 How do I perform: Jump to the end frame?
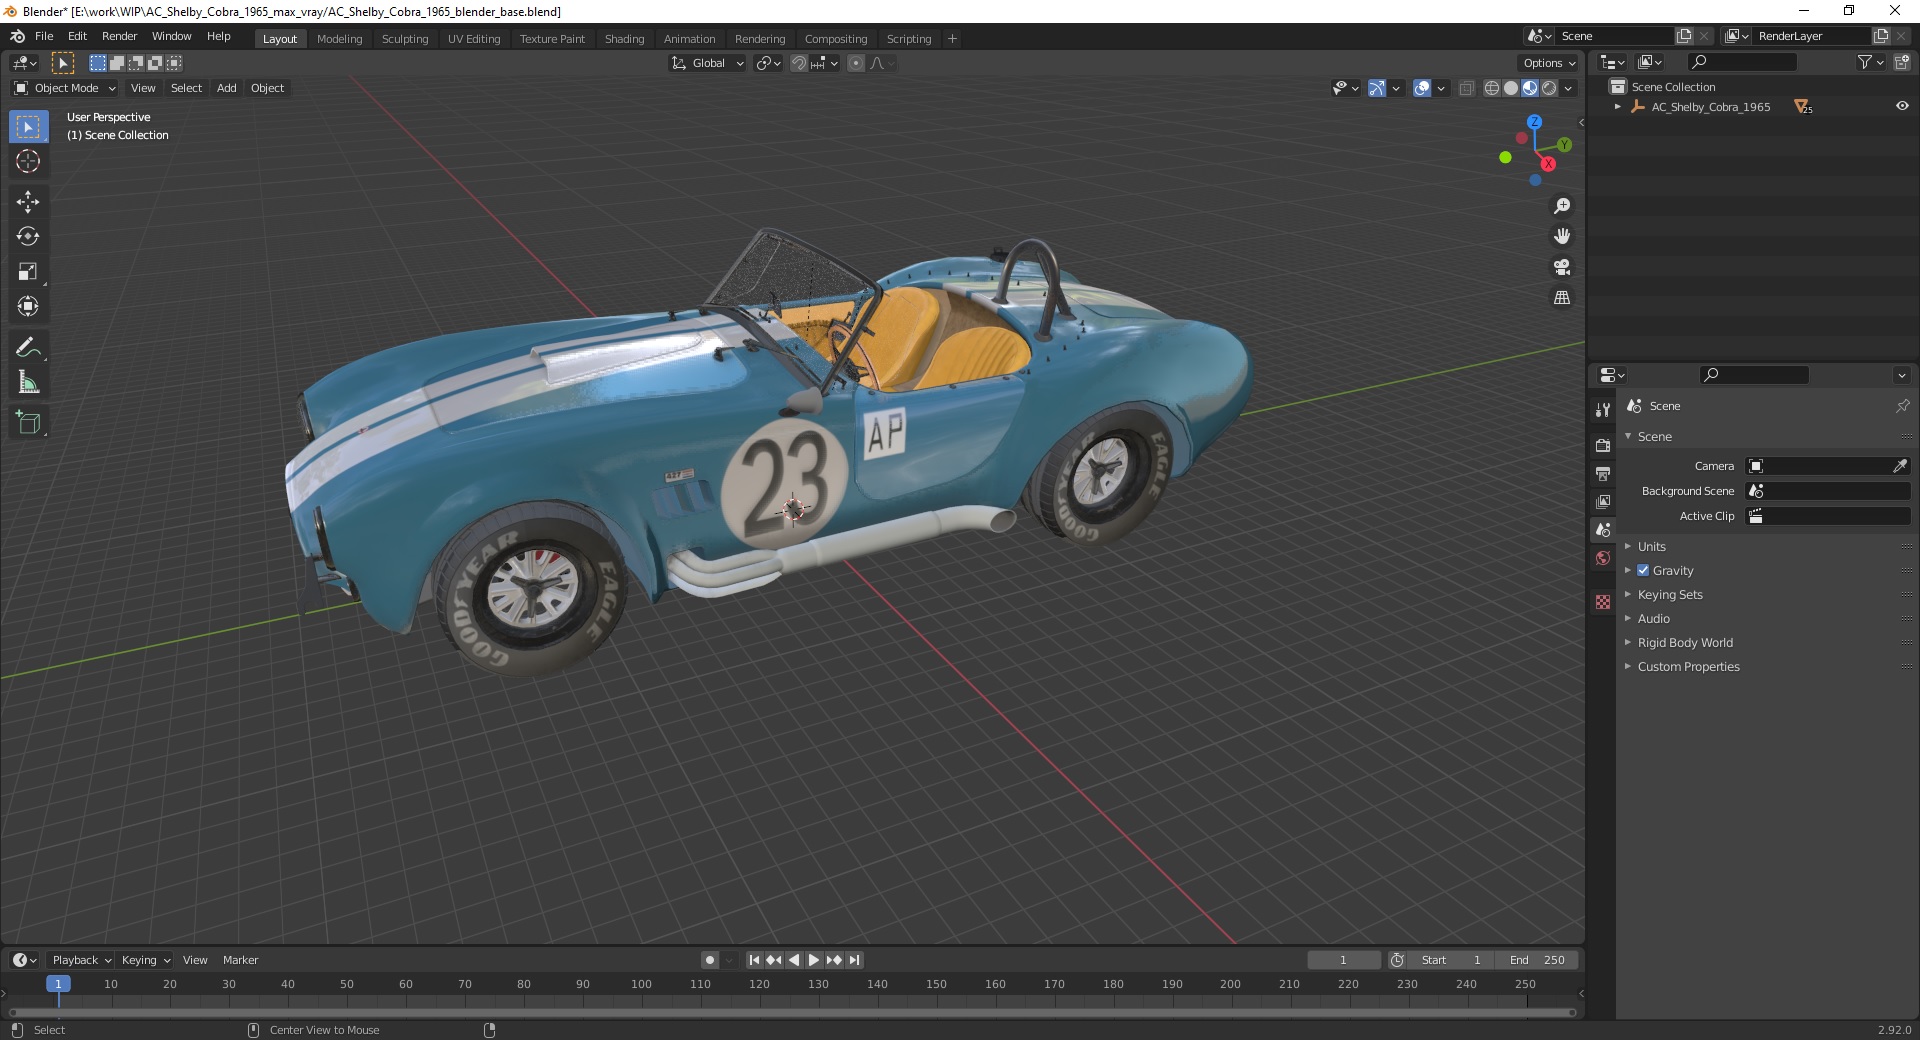tap(854, 960)
